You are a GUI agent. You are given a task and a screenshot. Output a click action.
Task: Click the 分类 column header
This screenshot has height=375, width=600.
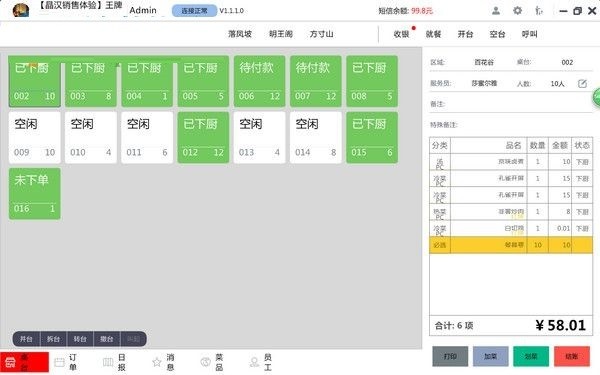(x=440, y=145)
